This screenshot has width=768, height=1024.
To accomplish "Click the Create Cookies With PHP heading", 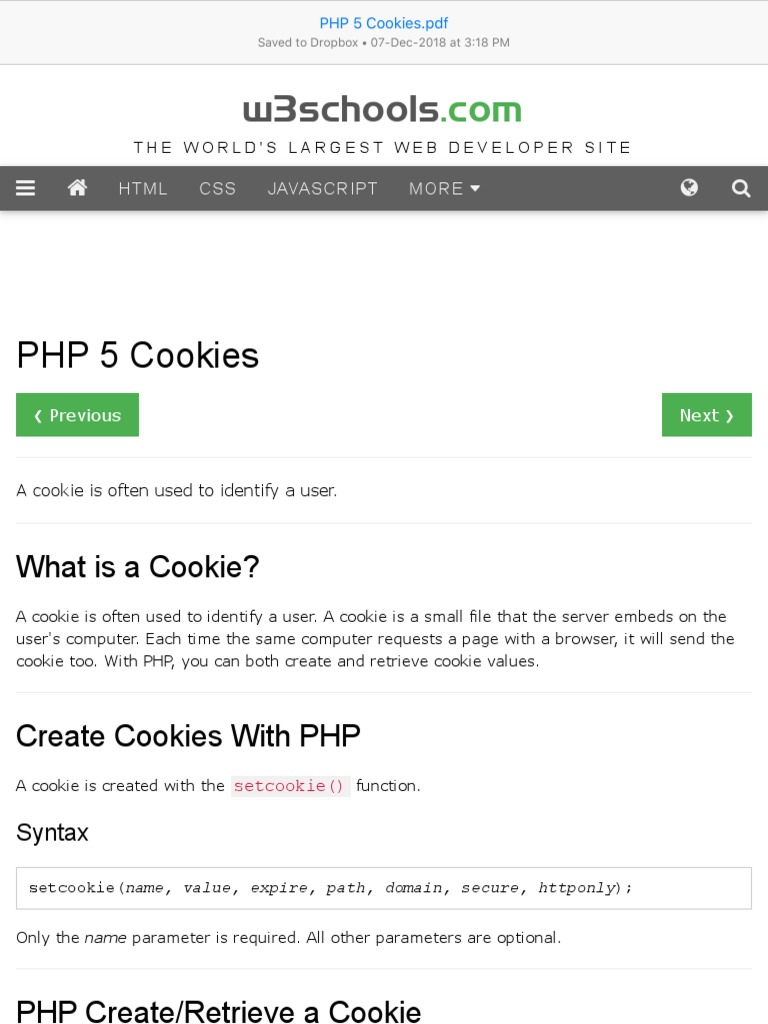I will (188, 736).
